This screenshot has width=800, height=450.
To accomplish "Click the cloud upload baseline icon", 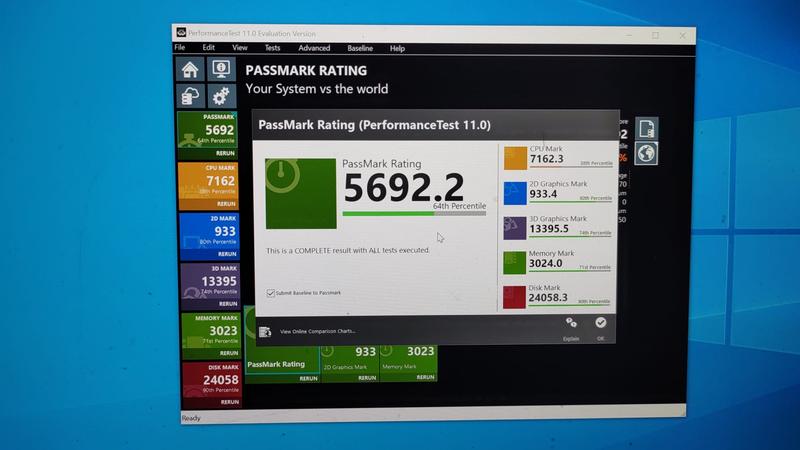I will [191, 96].
